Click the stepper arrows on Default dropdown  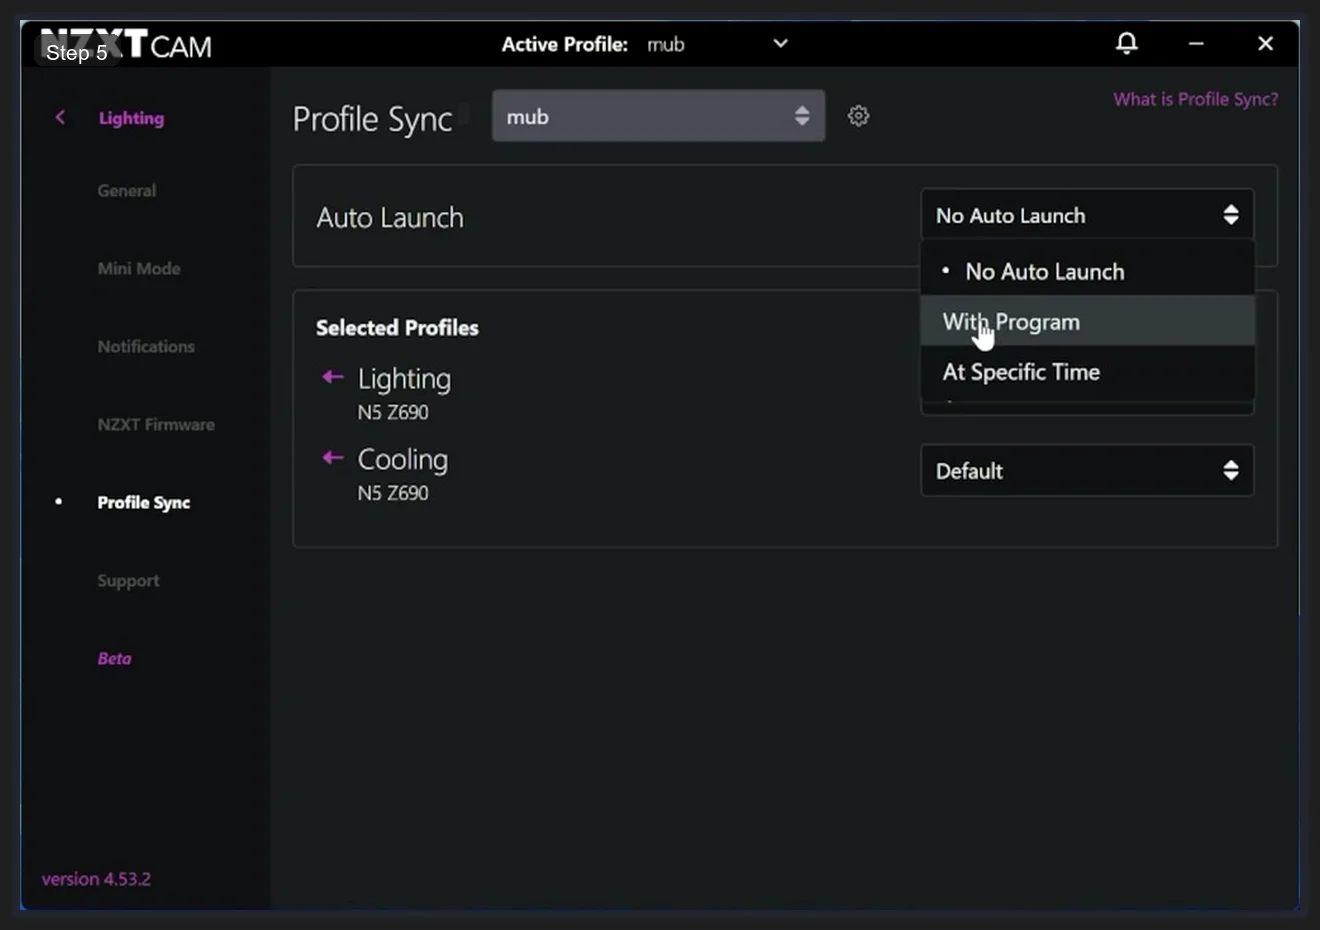pos(1230,470)
